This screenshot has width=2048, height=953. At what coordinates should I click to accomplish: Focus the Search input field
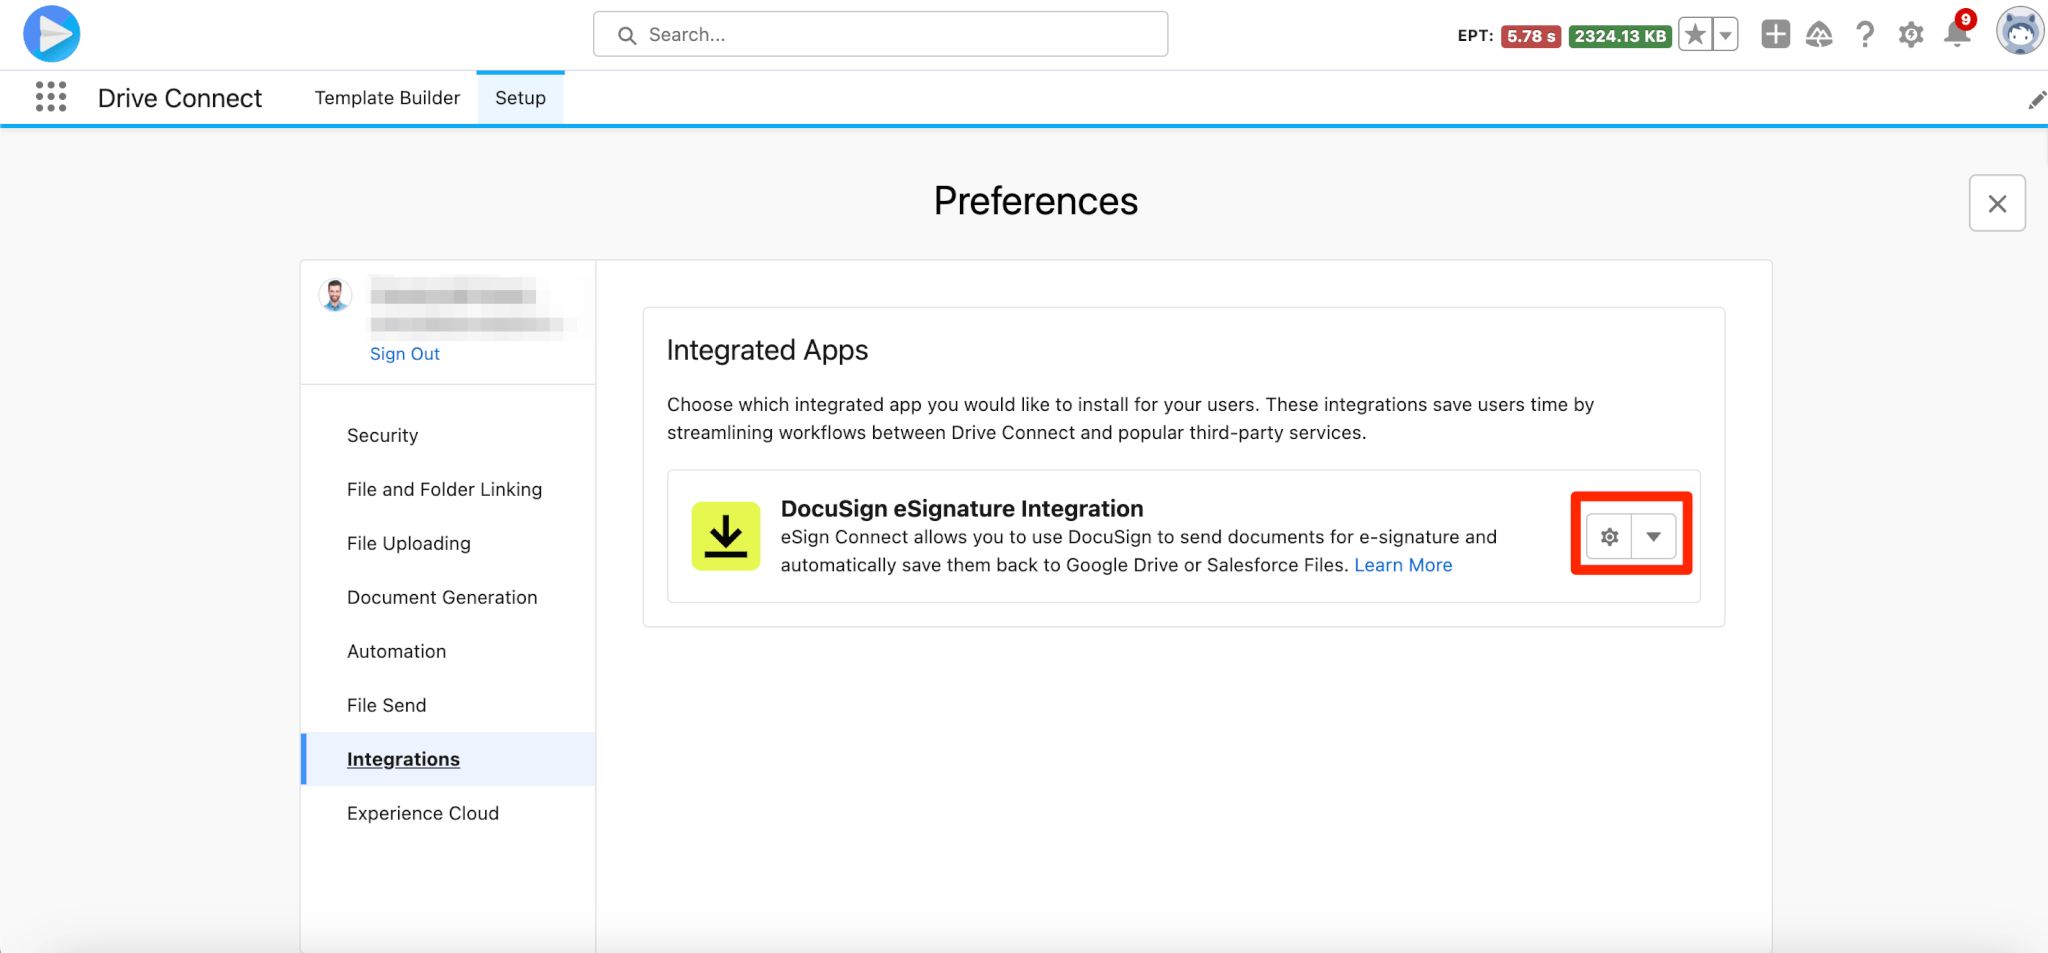(x=880, y=35)
